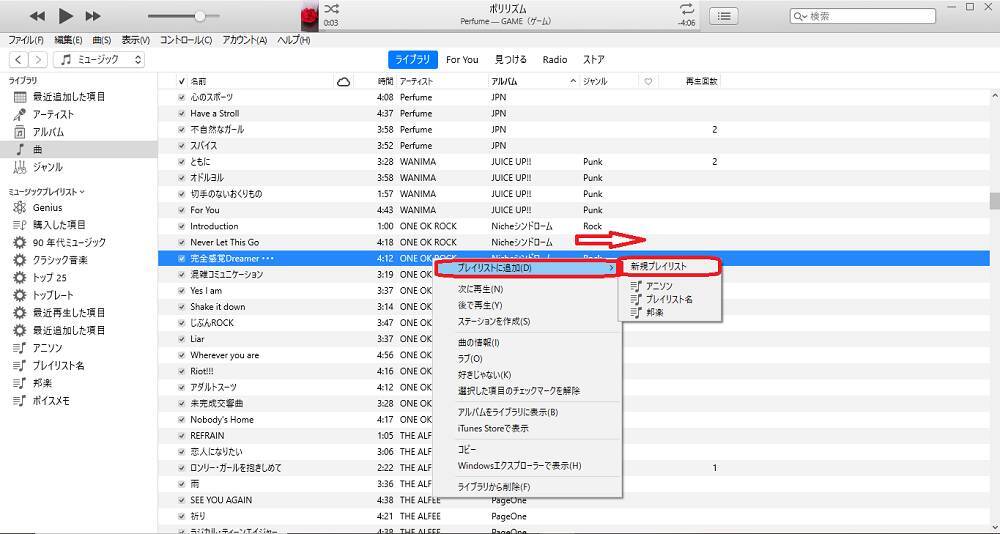Open the Genius playlist in the sidebar
This screenshot has height=534, width=1000.
pos(47,207)
